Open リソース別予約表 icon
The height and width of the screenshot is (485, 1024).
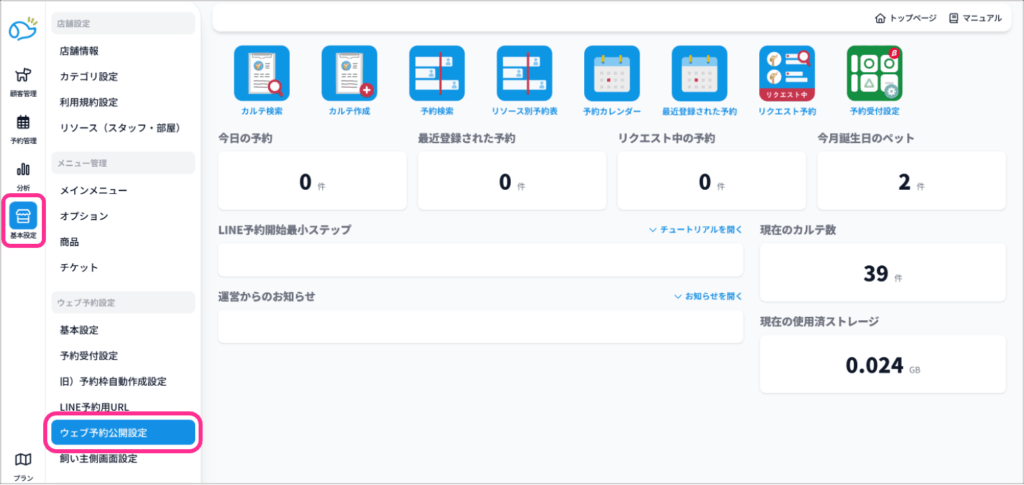(x=524, y=74)
